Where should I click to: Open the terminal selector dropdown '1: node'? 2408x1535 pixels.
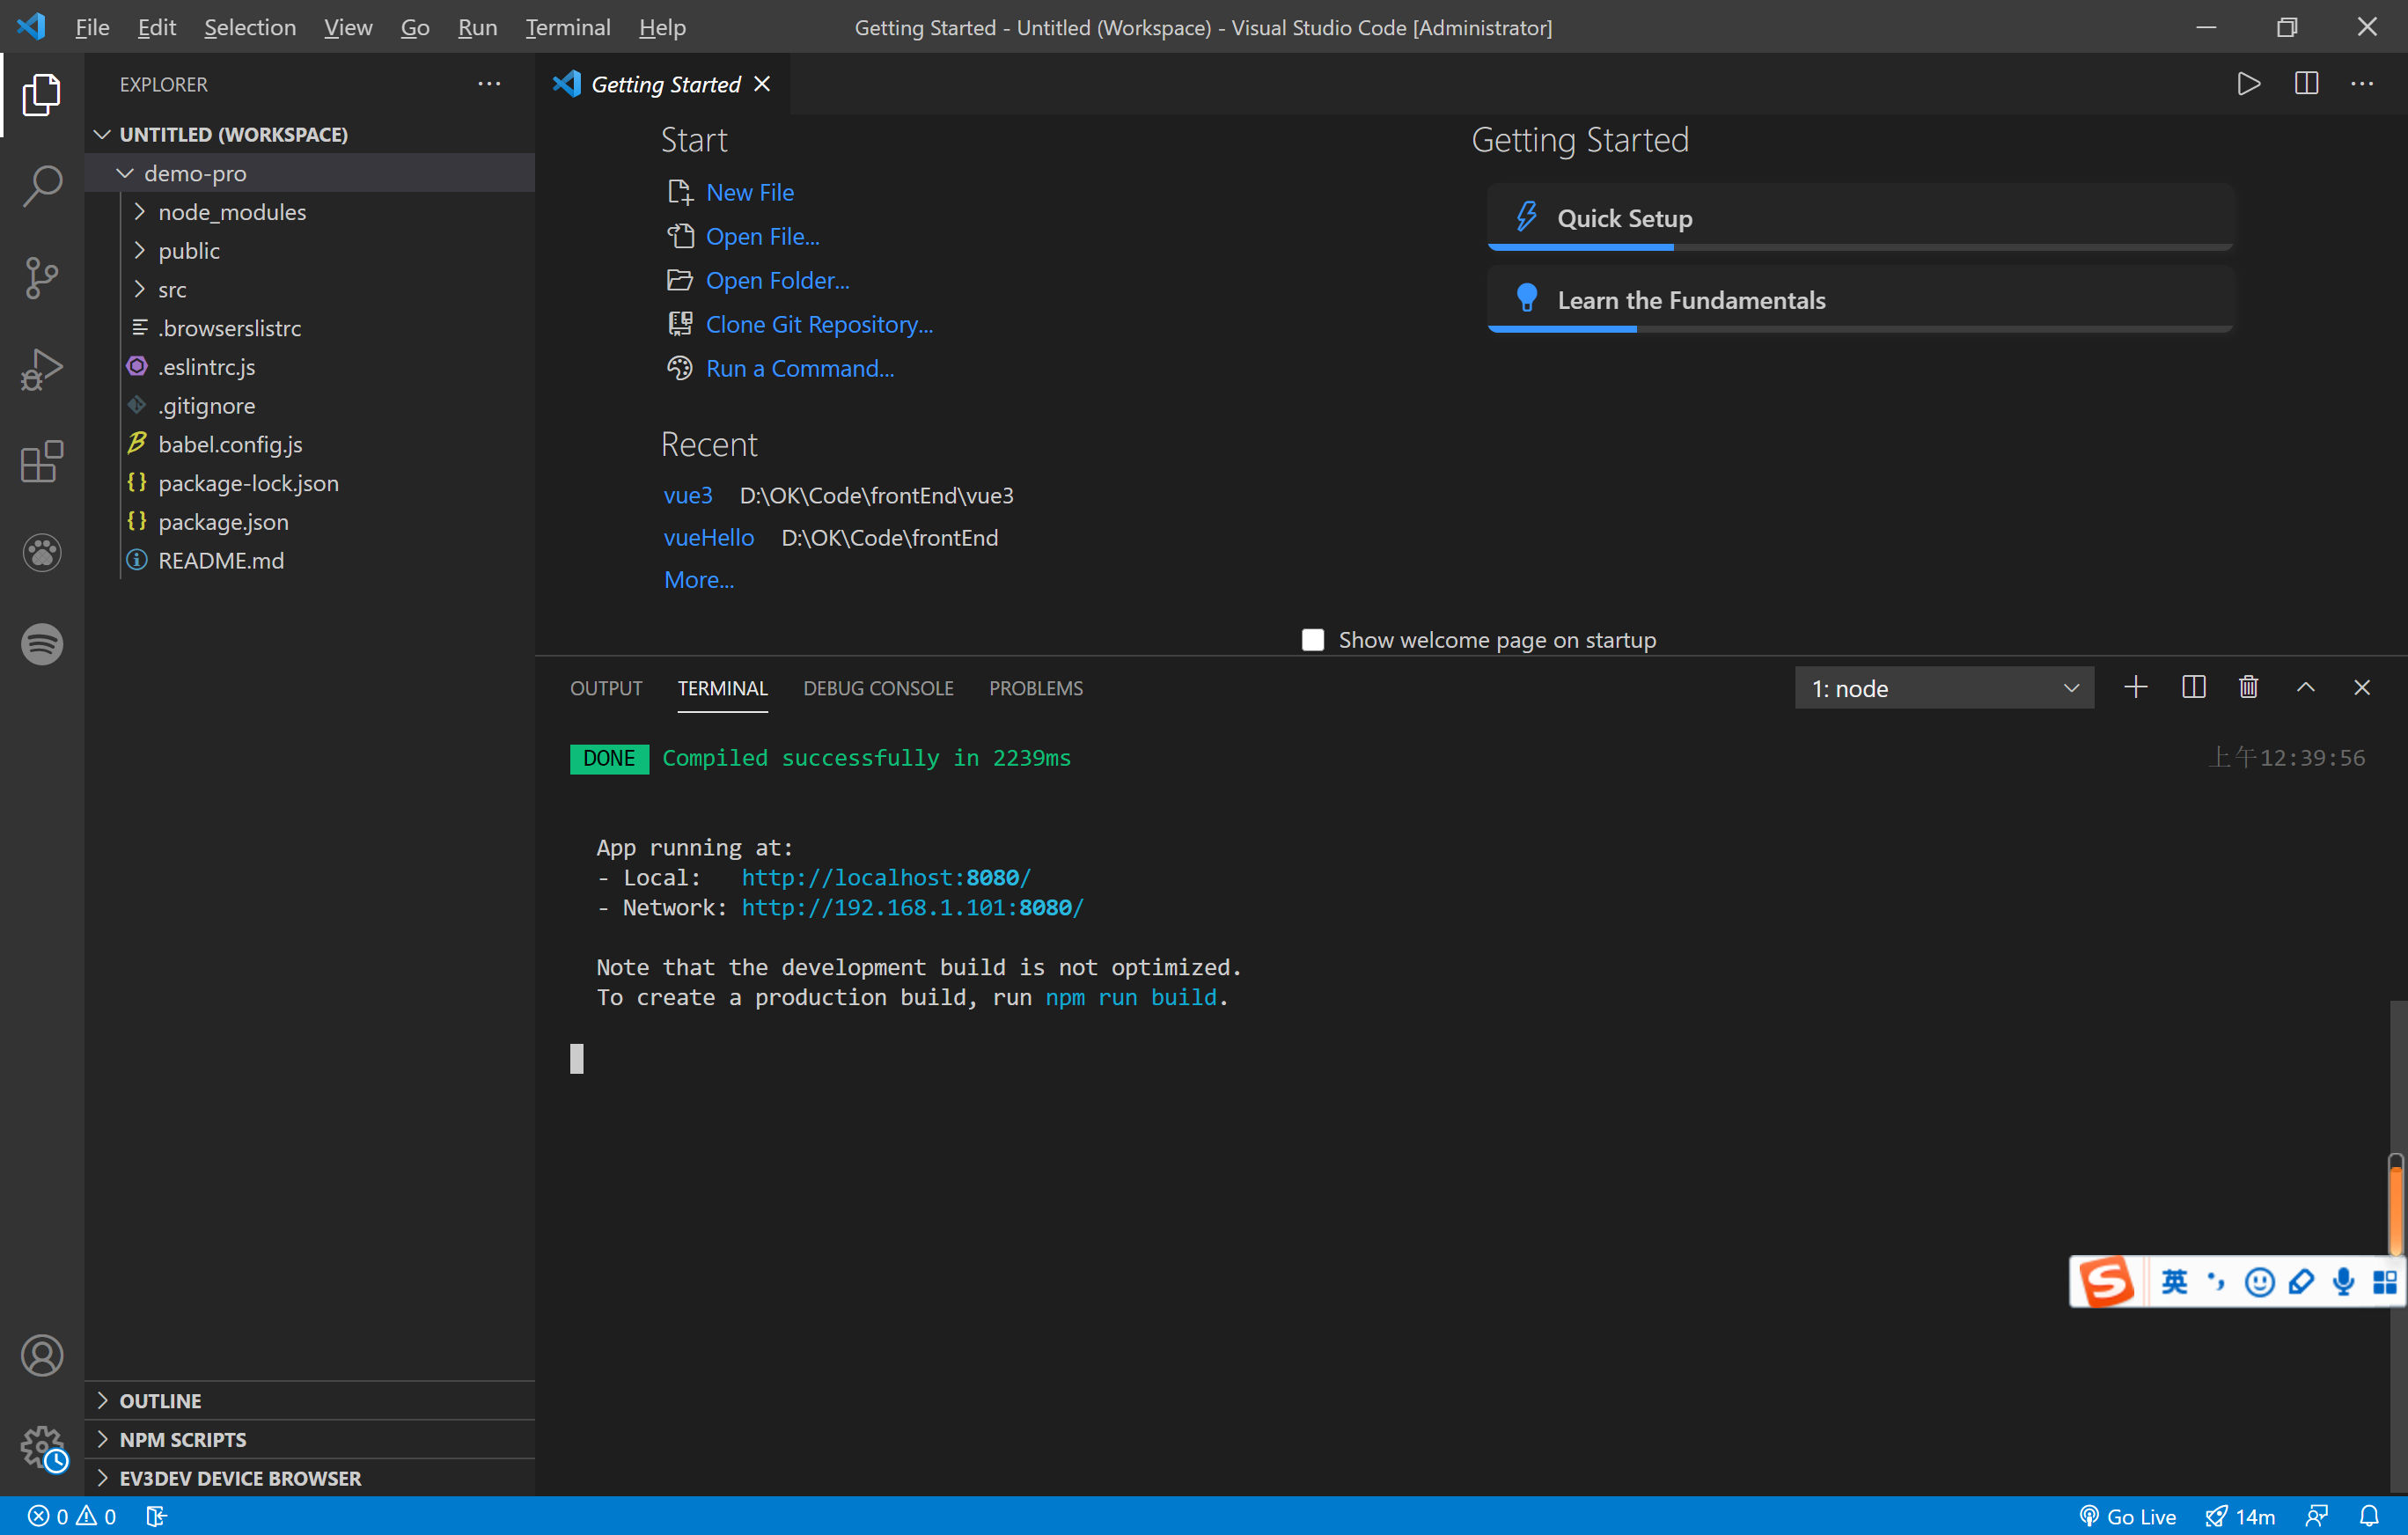(1943, 689)
